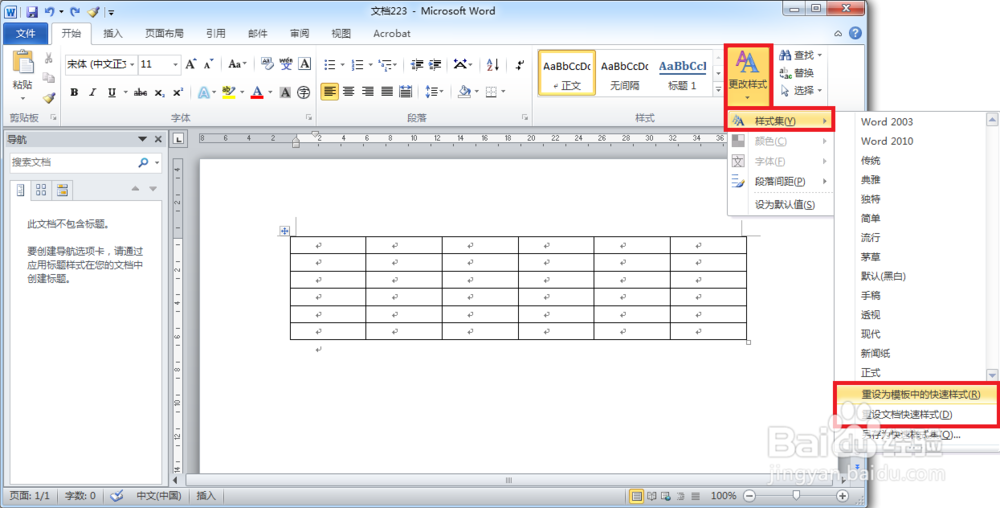Viewport: 1000px width, 508px height.
Task: Click the Clear Formatting eraser icon
Action: pyautogui.click(x=267, y=64)
